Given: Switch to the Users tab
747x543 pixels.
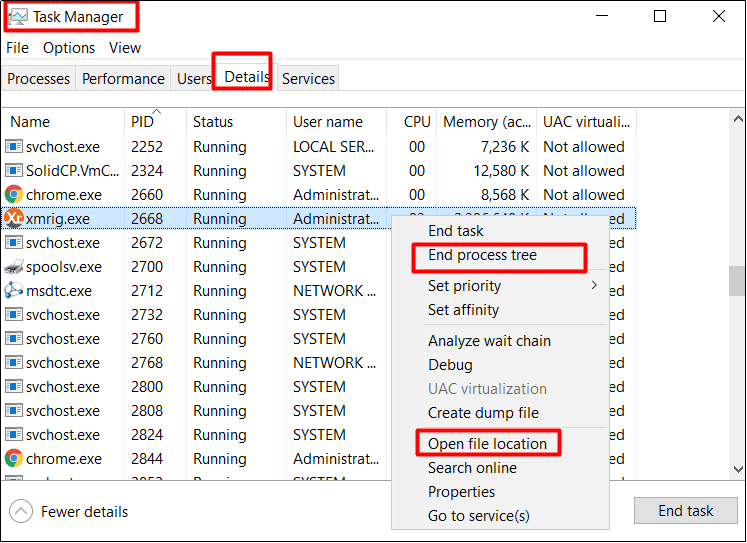Looking at the screenshot, I should pyautogui.click(x=193, y=79).
